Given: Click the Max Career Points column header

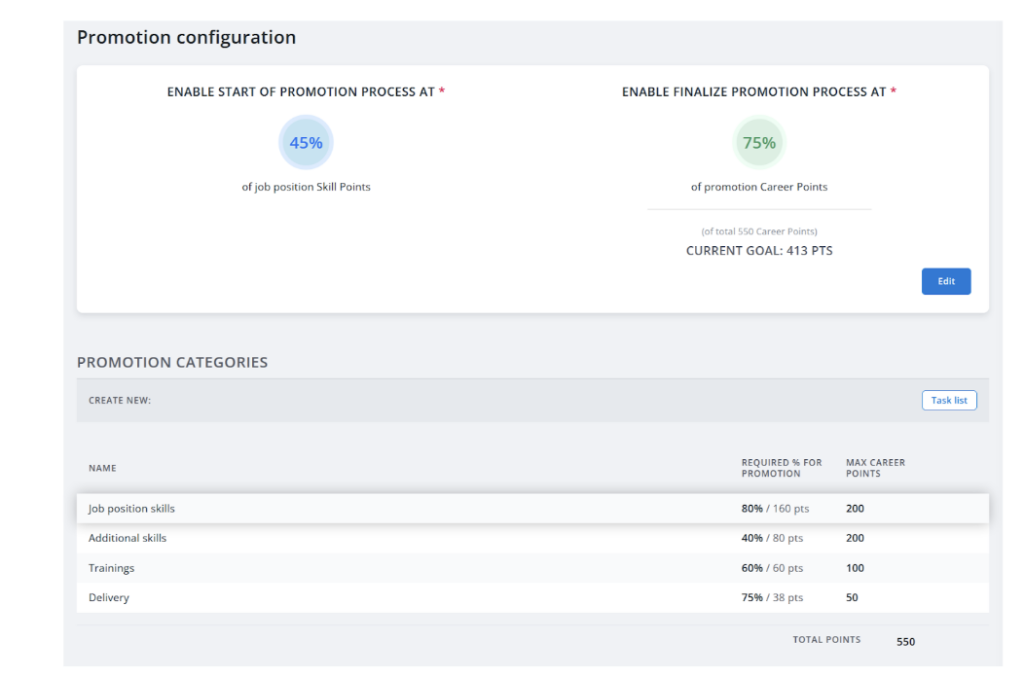Looking at the screenshot, I should click(875, 468).
